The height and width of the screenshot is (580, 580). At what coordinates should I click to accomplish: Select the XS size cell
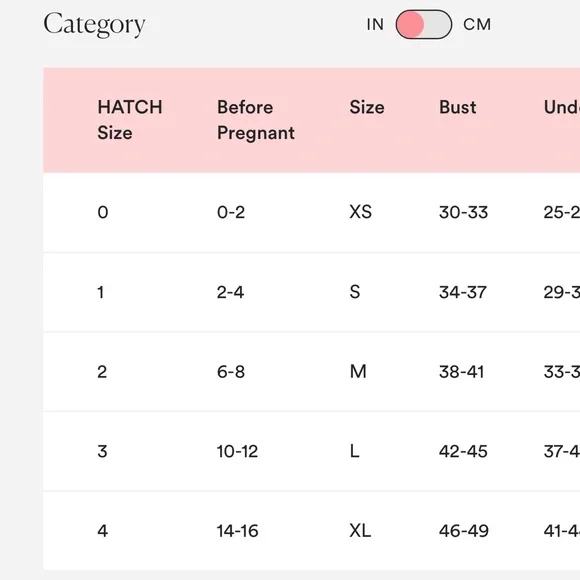361,212
